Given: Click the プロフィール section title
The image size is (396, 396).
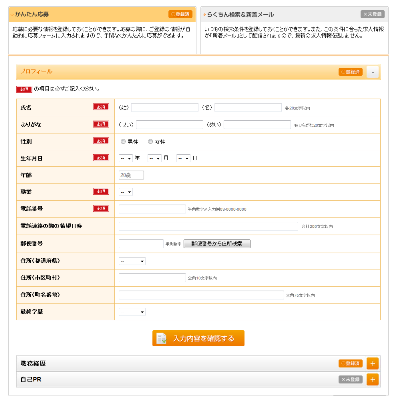Looking at the screenshot, I should pyautogui.click(x=36, y=72).
